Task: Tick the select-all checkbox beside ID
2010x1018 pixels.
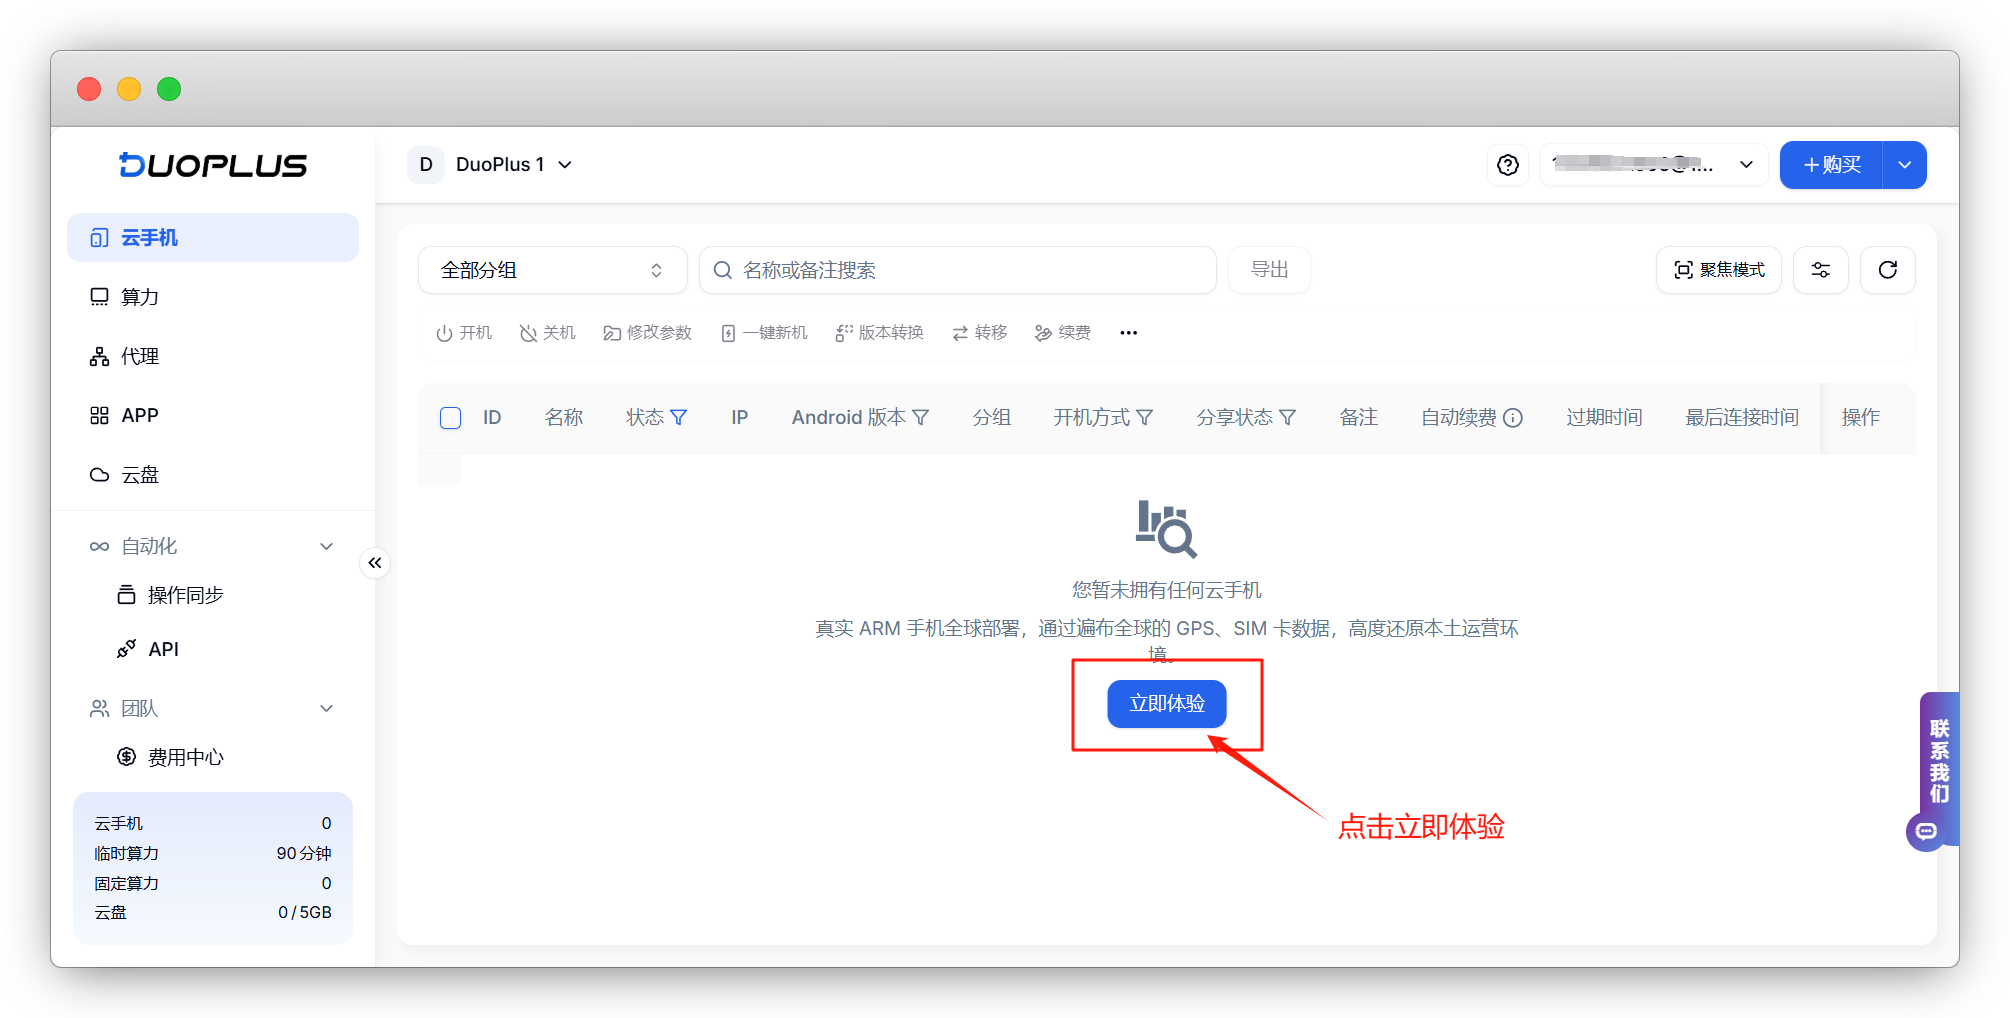Action: 451,418
